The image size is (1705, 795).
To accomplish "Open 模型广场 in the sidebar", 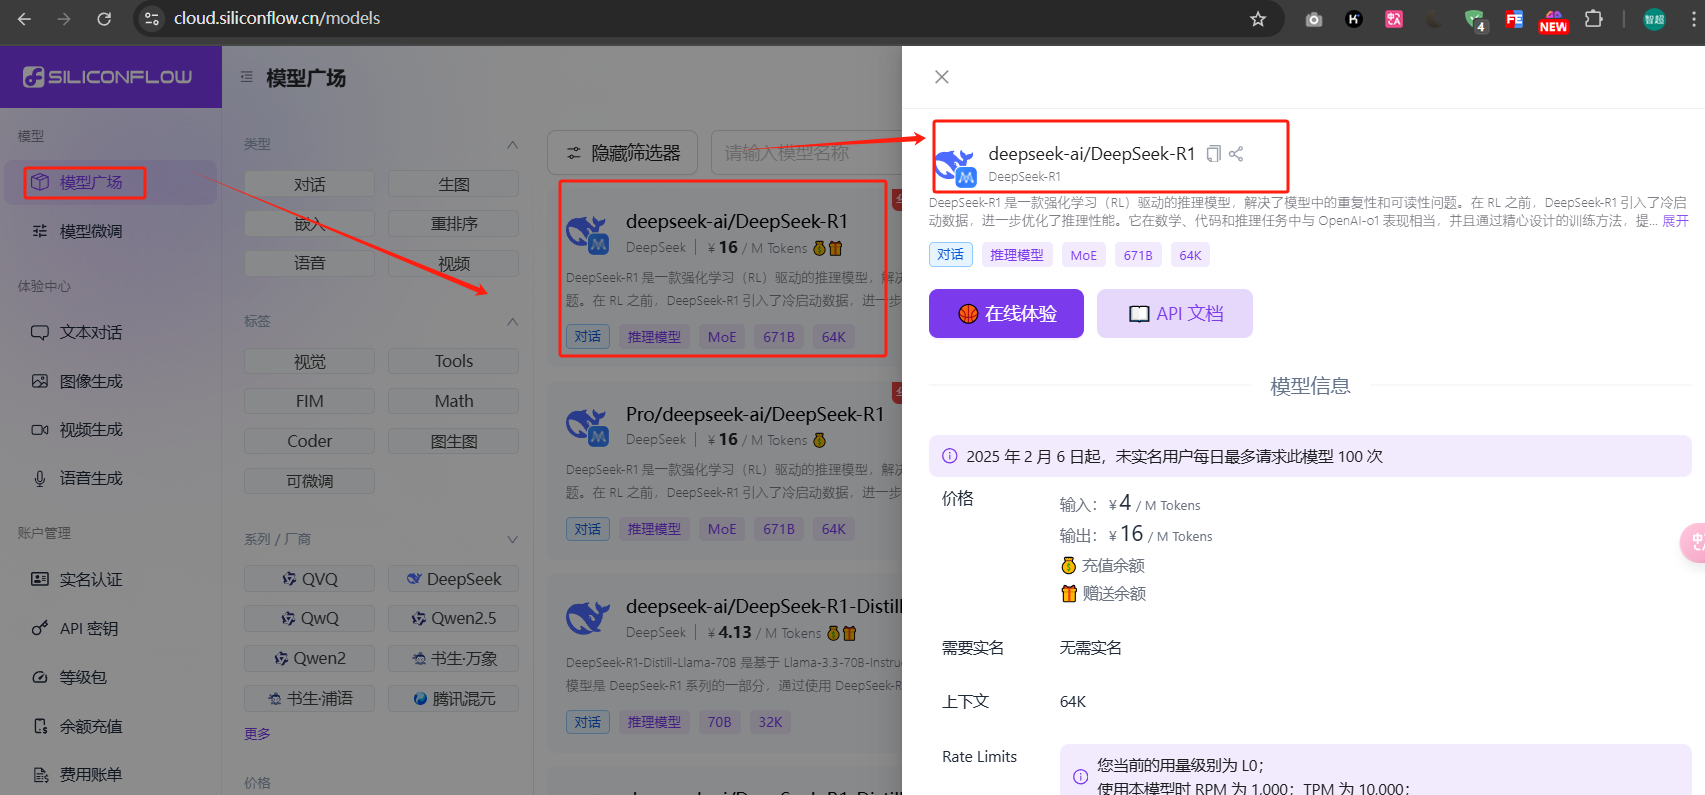I will pos(110,182).
